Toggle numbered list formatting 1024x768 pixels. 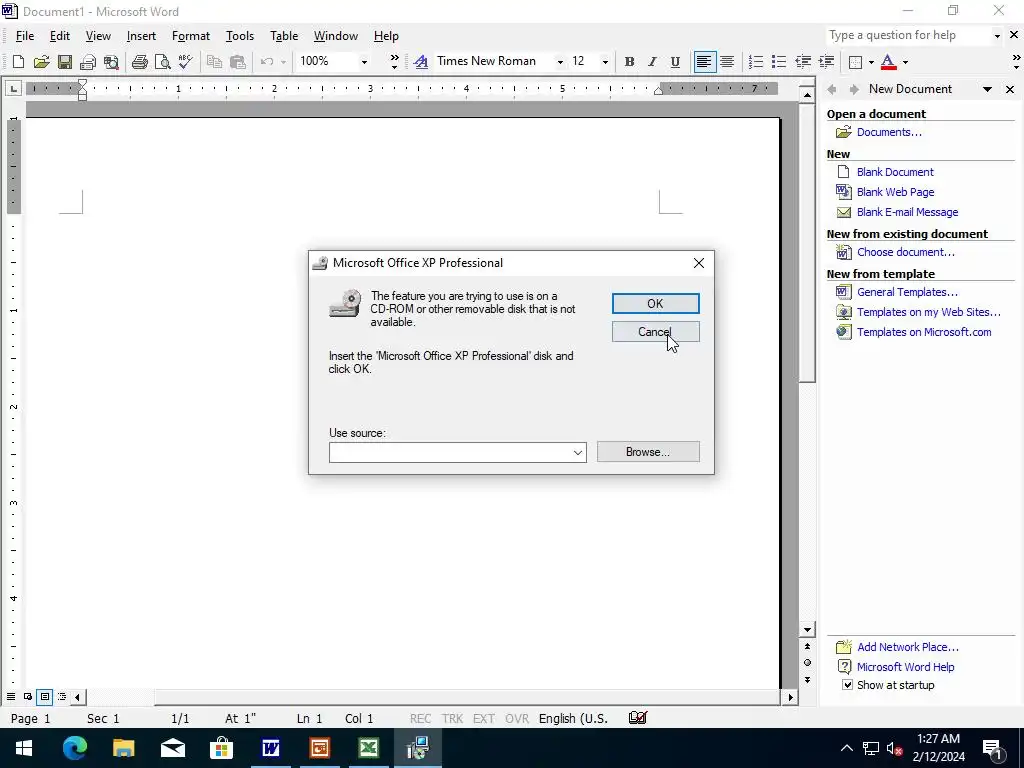click(x=756, y=62)
